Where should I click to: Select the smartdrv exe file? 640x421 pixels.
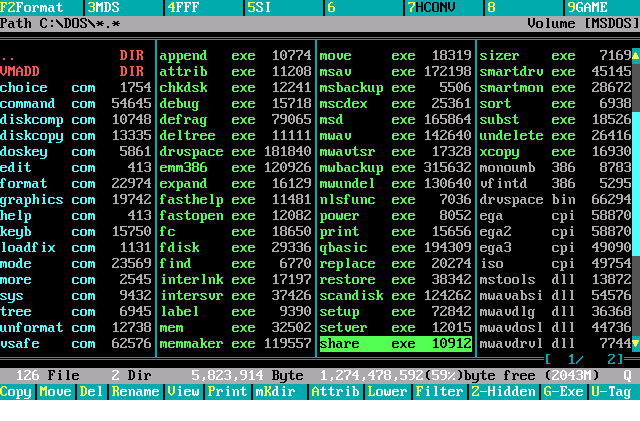555,71
